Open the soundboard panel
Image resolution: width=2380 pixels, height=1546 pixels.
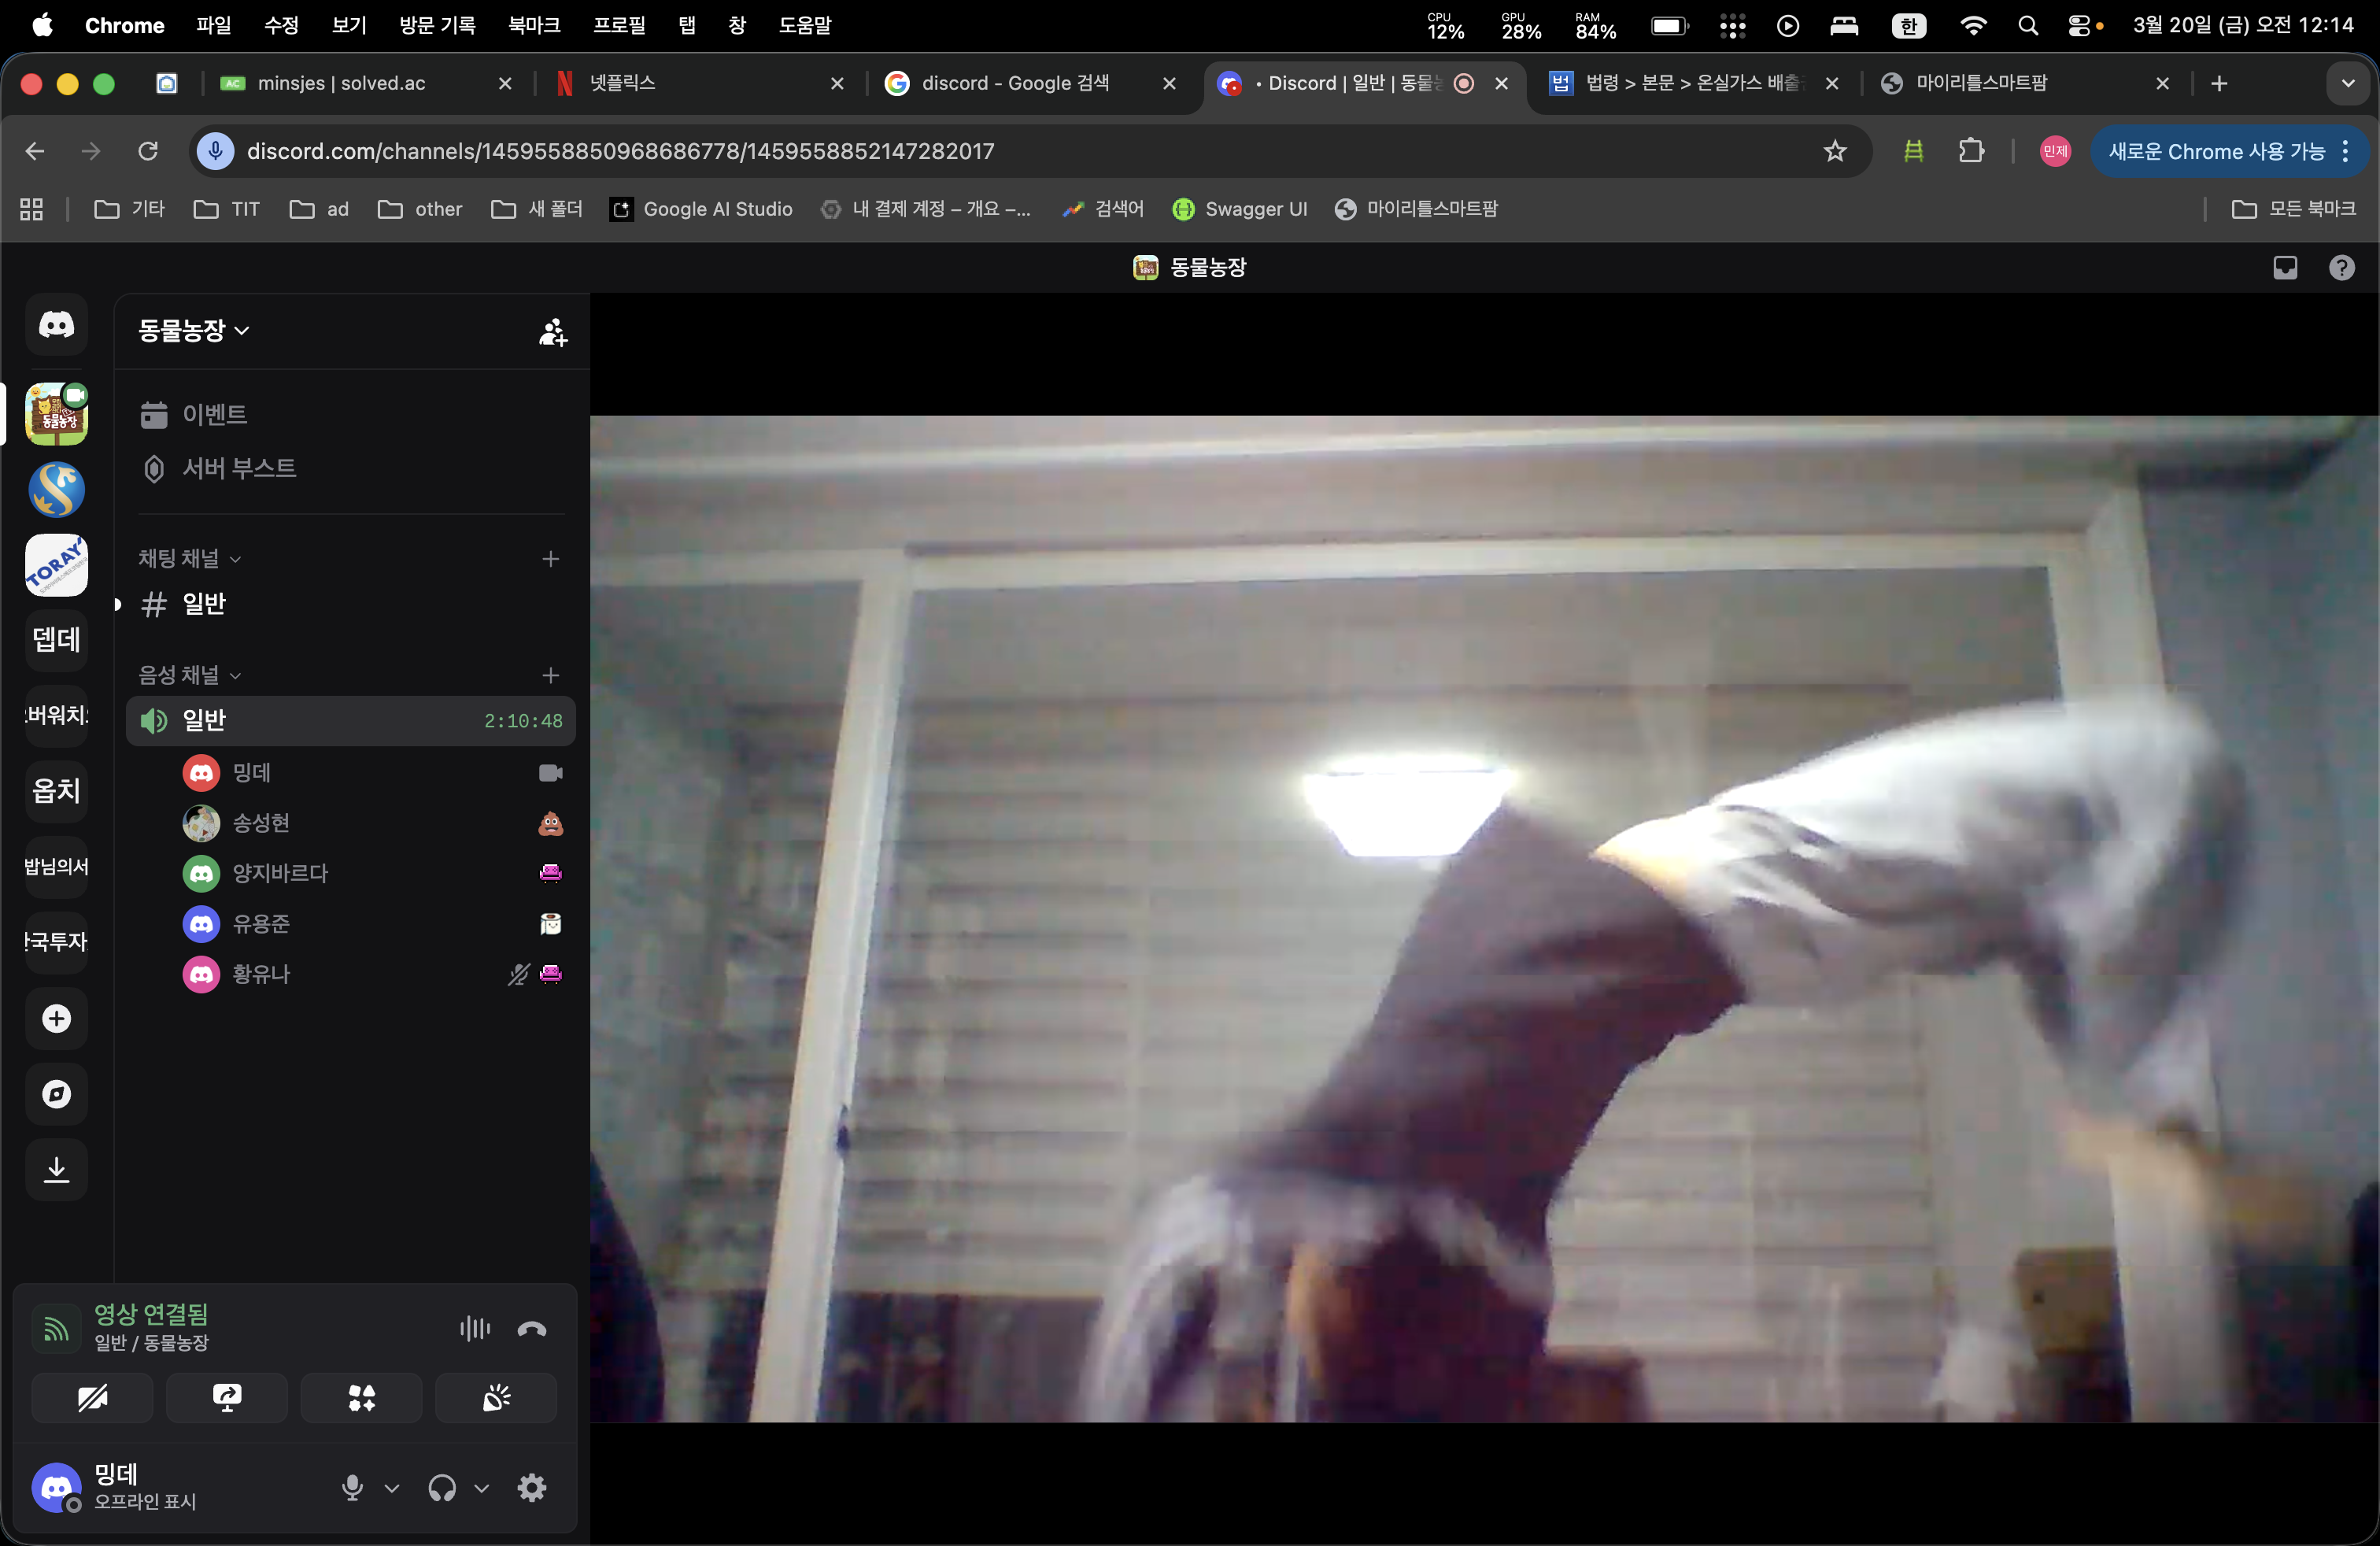[496, 1397]
